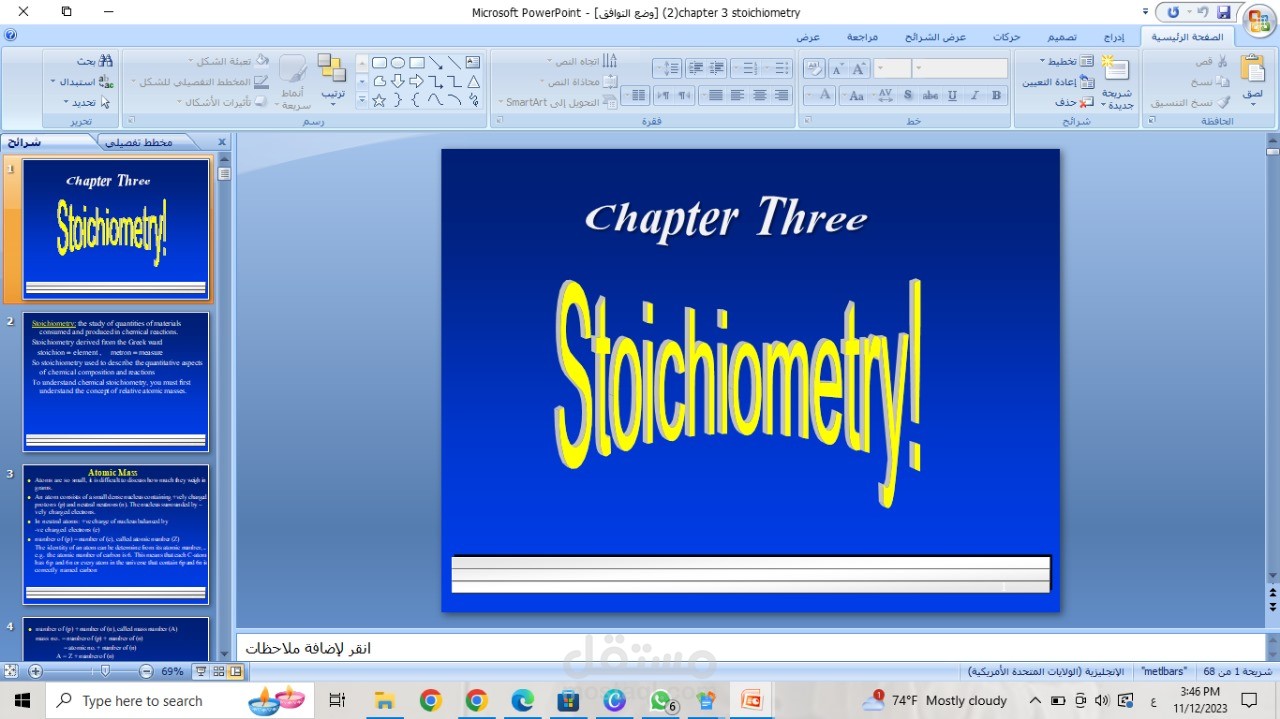The width and height of the screenshot is (1280, 719).
Task: Select the Down Arrow shape
Action: (x=397, y=82)
